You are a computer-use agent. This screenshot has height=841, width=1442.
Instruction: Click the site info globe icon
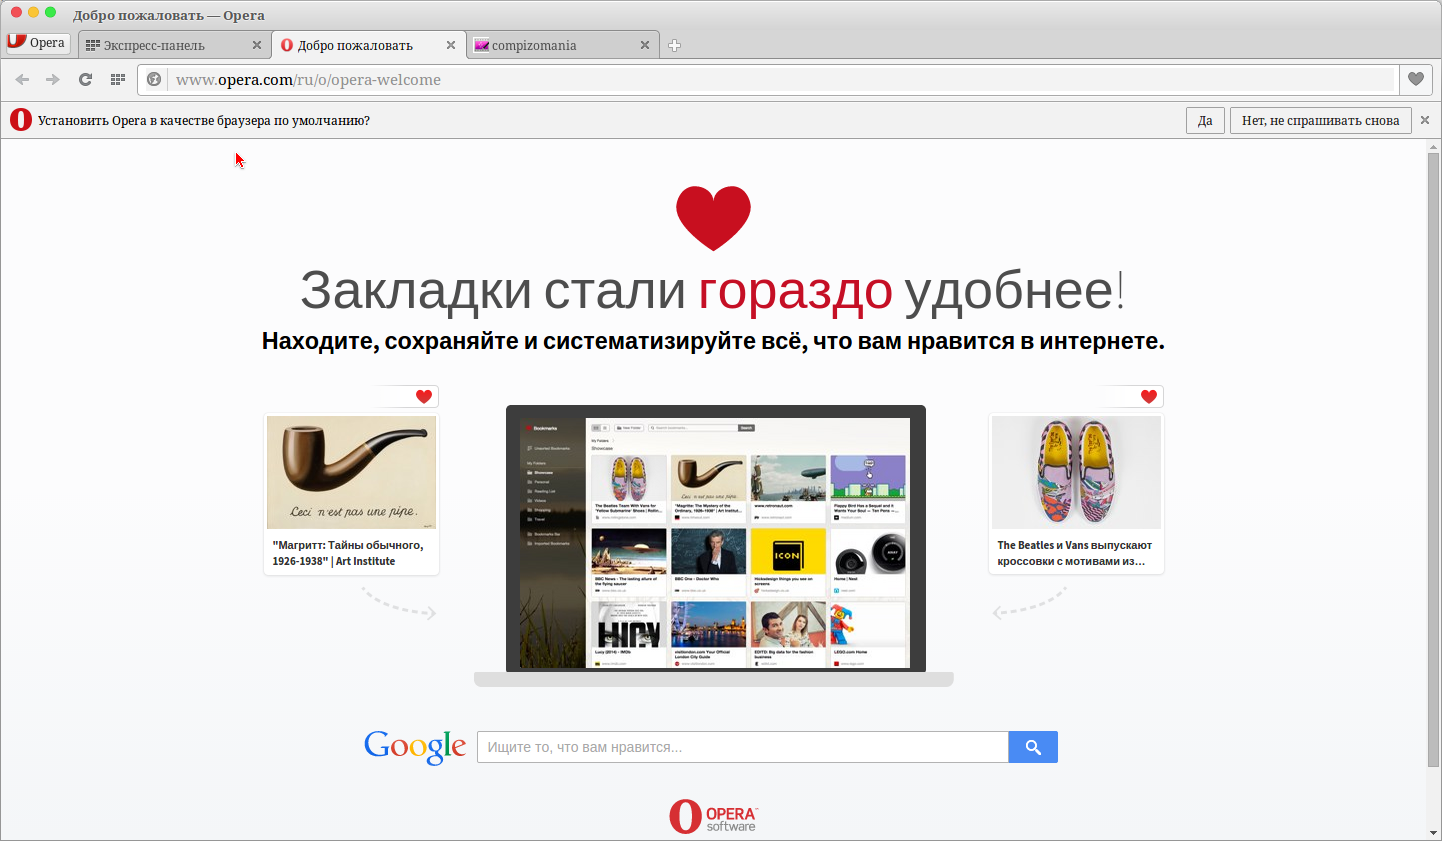(x=154, y=80)
